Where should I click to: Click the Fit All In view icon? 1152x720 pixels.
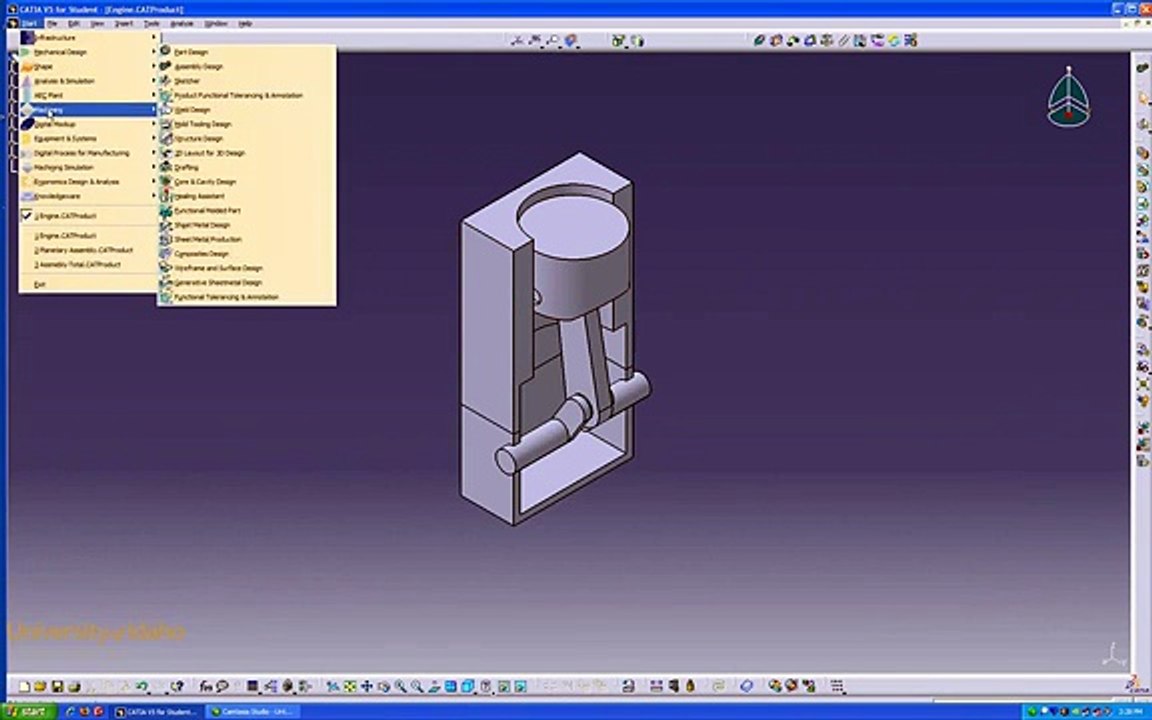pos(350,686)
